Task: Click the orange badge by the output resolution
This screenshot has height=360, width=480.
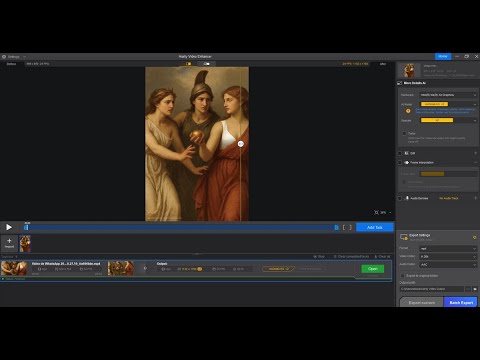Action: tap(200, 269)
